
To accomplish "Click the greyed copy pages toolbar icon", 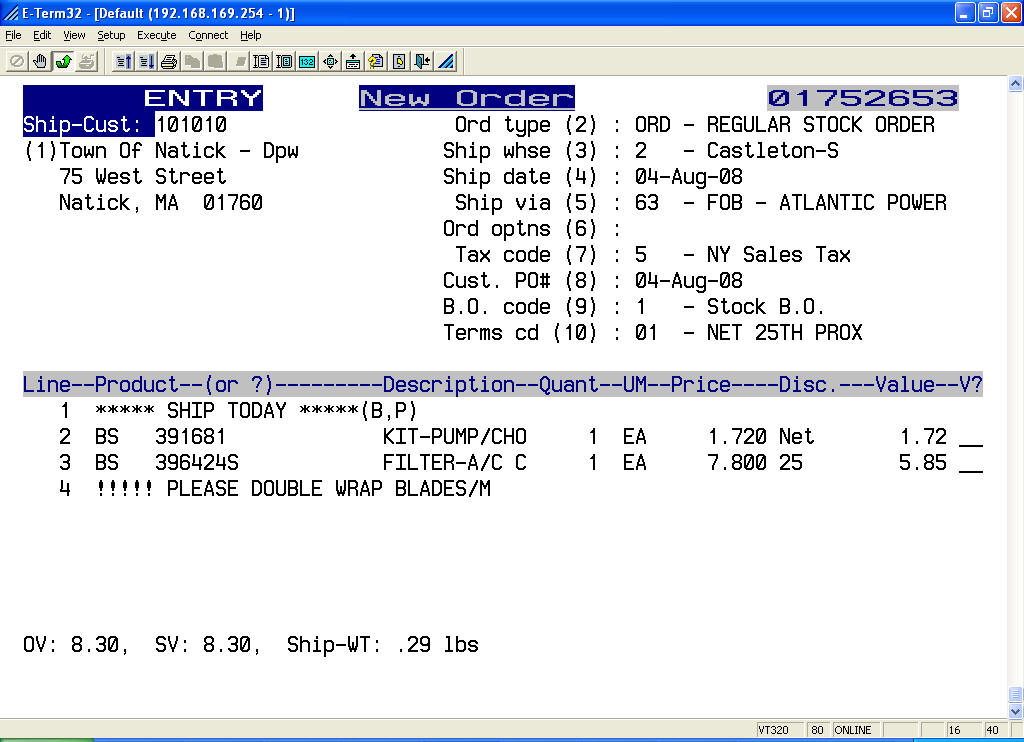I will point(192,61).
